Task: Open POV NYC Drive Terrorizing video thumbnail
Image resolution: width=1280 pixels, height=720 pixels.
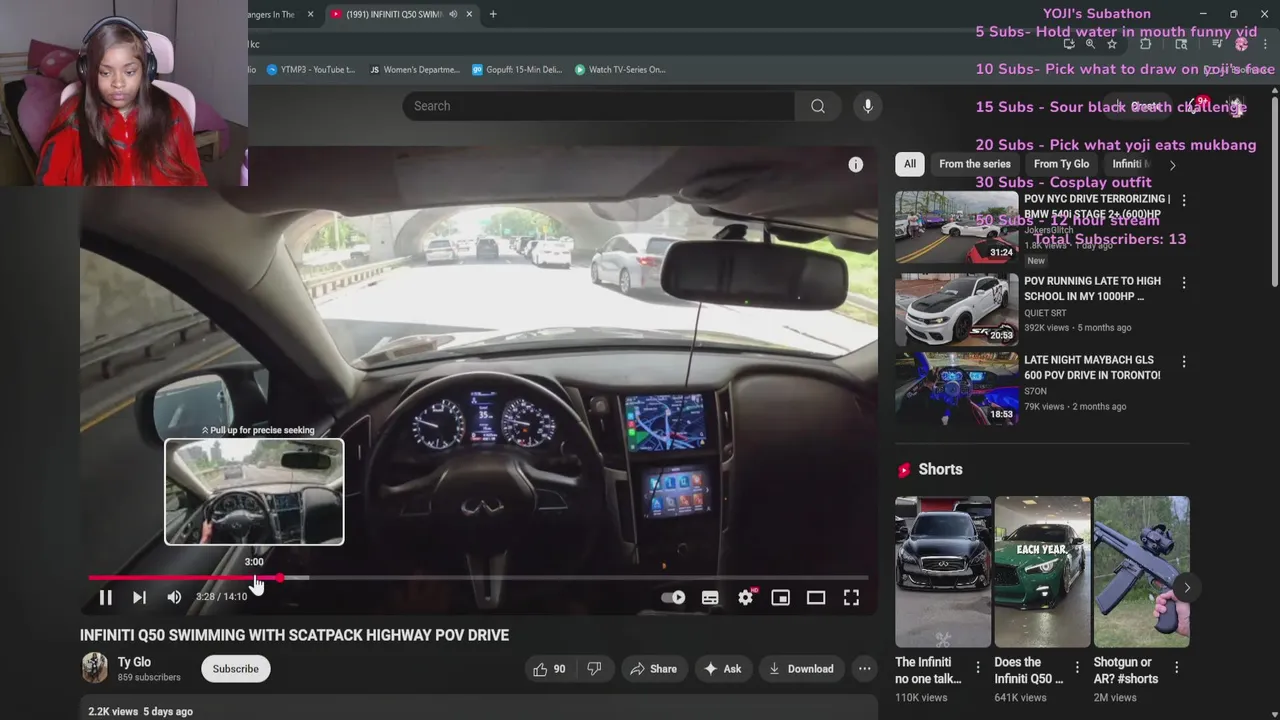Action: (x=957, y=227)
